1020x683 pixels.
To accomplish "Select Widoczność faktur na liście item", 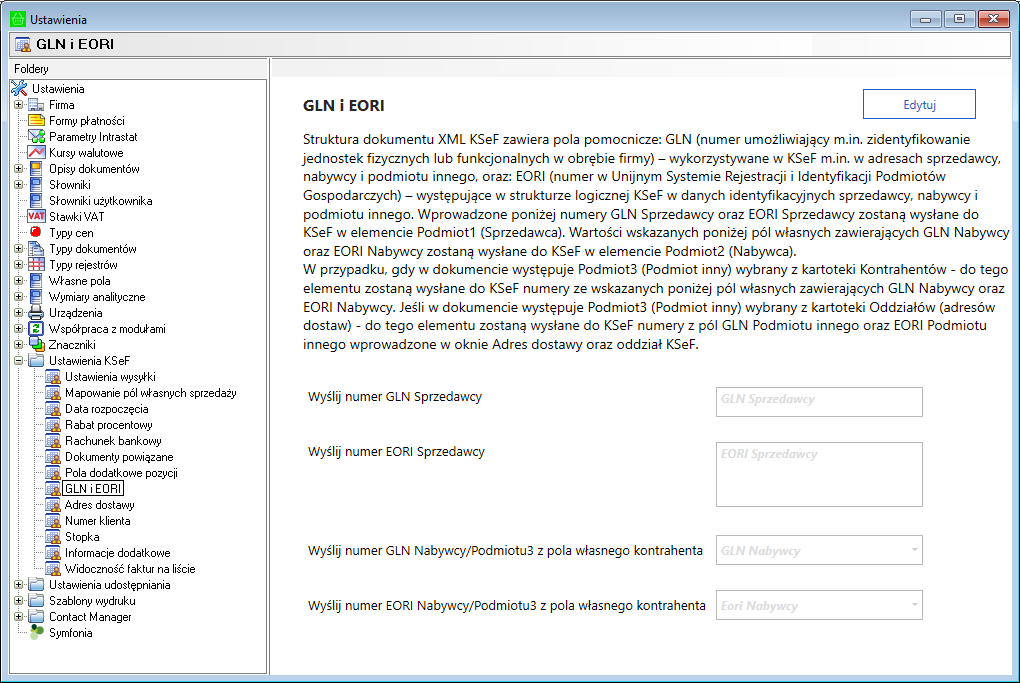I will point(130,569).
